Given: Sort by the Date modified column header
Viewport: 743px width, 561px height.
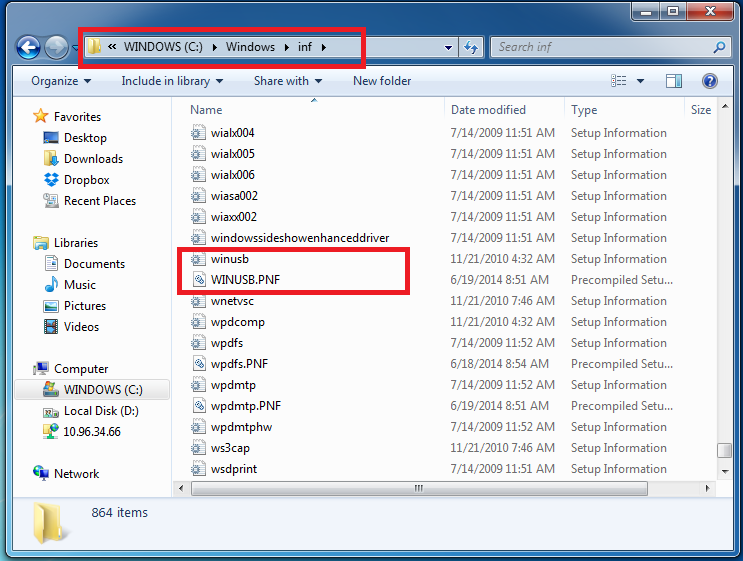Looking at the screenshot, I should pos(488,110).
